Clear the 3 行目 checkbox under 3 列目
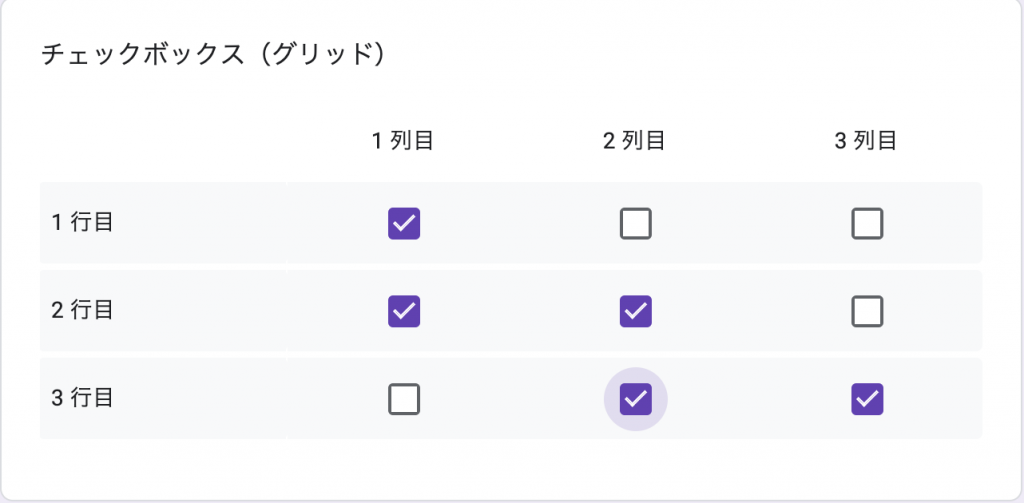 click(x=867, y=399)
